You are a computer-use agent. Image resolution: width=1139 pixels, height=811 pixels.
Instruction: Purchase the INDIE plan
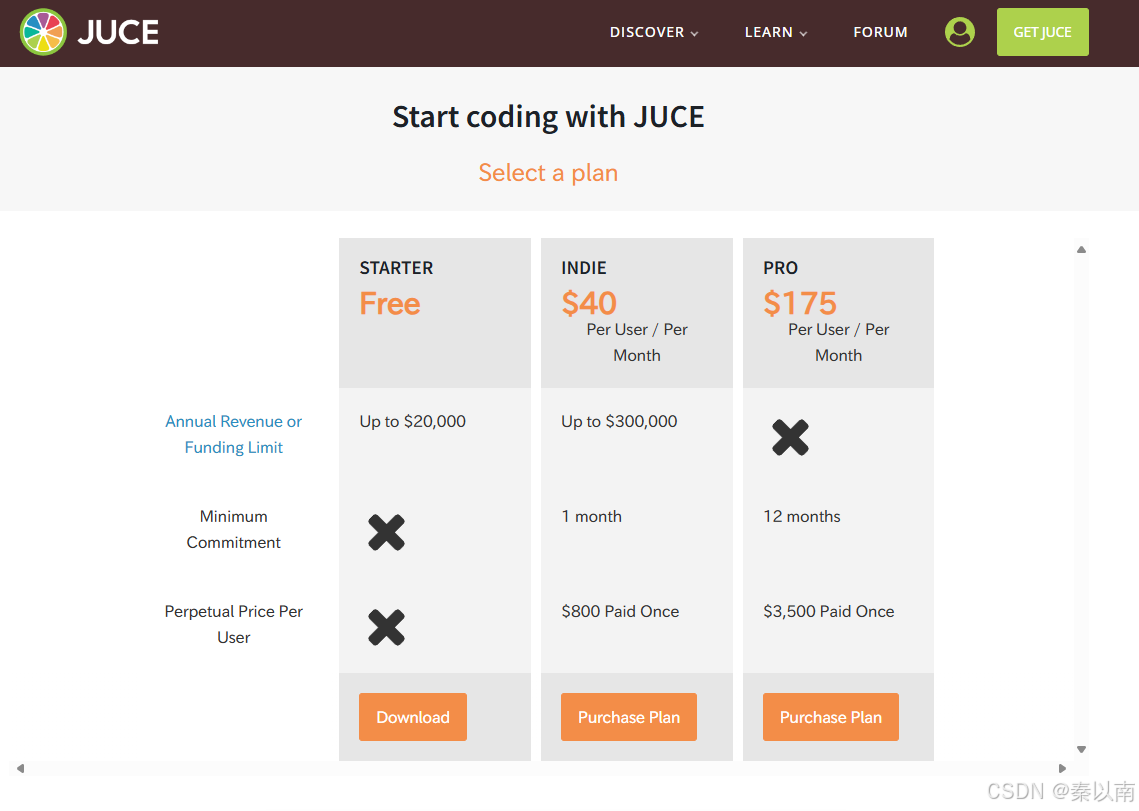(629, 717)
